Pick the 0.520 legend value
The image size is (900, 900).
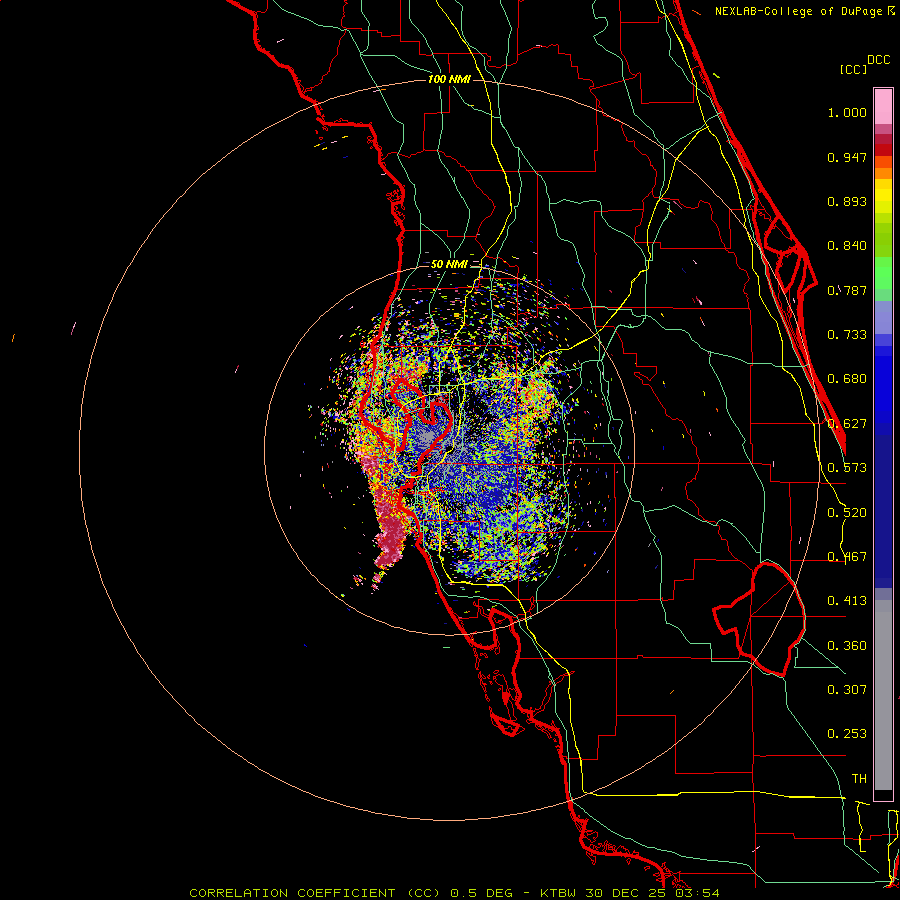[x=847, y=513]
